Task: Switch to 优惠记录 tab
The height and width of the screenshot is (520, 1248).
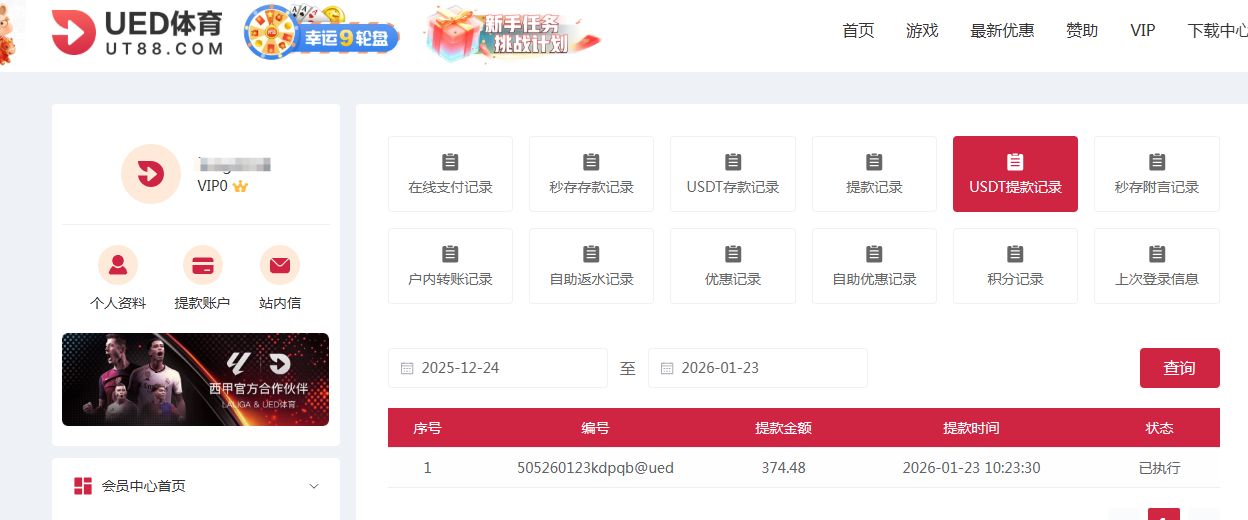Action: (733, 266)
